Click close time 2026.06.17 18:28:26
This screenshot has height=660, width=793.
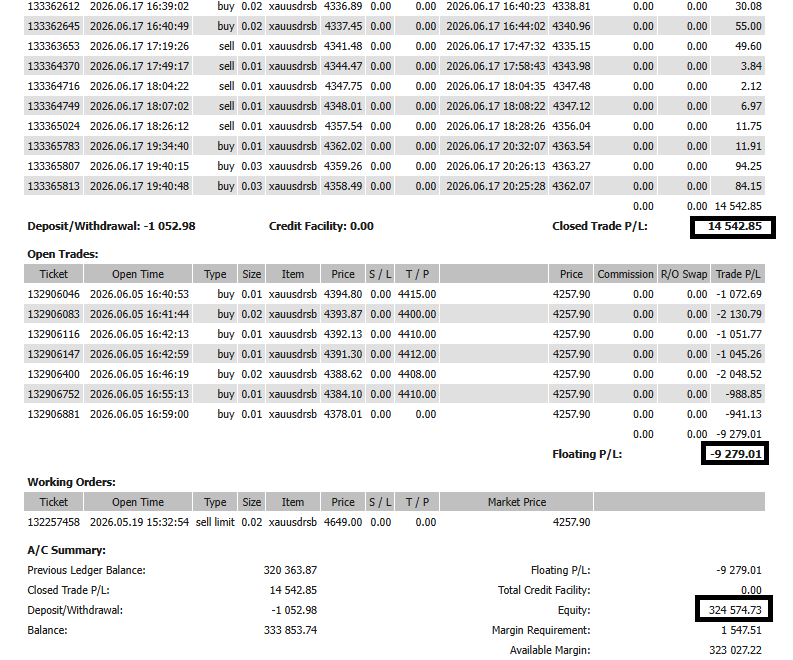(x=496, y=126)
